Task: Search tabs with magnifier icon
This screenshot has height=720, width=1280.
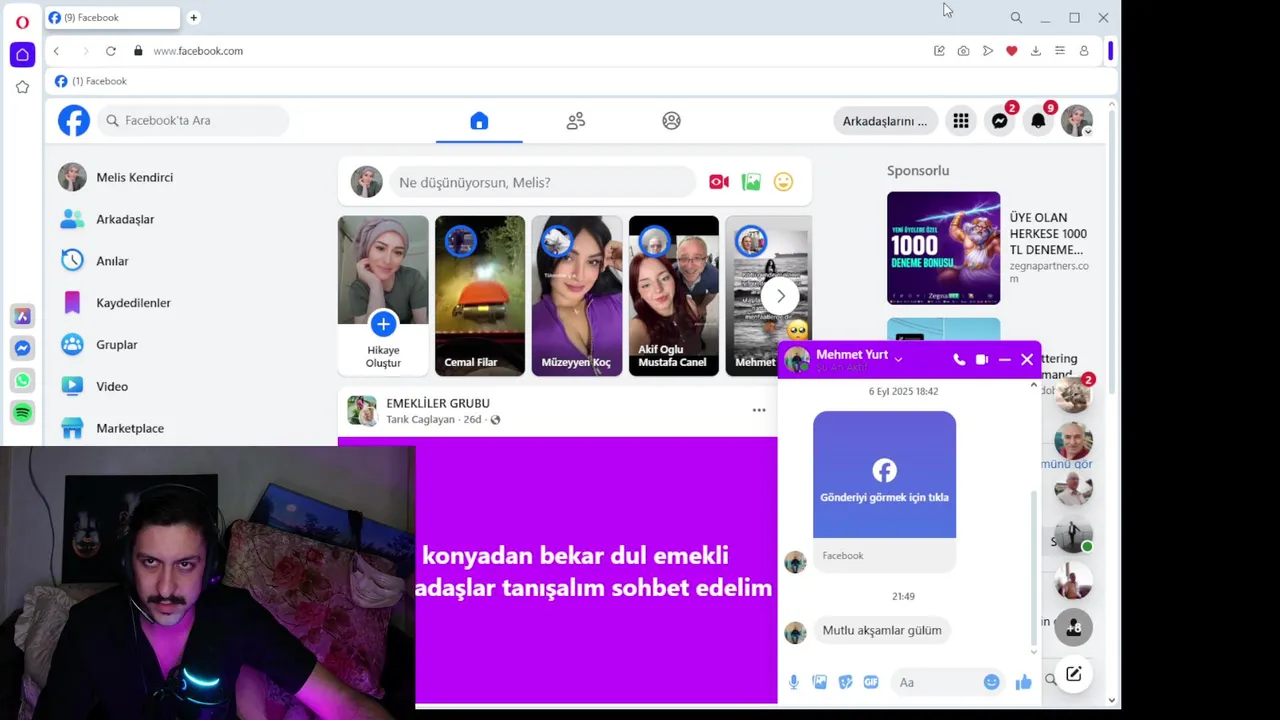Action: pyautogui.click(x=1016, y=18)
